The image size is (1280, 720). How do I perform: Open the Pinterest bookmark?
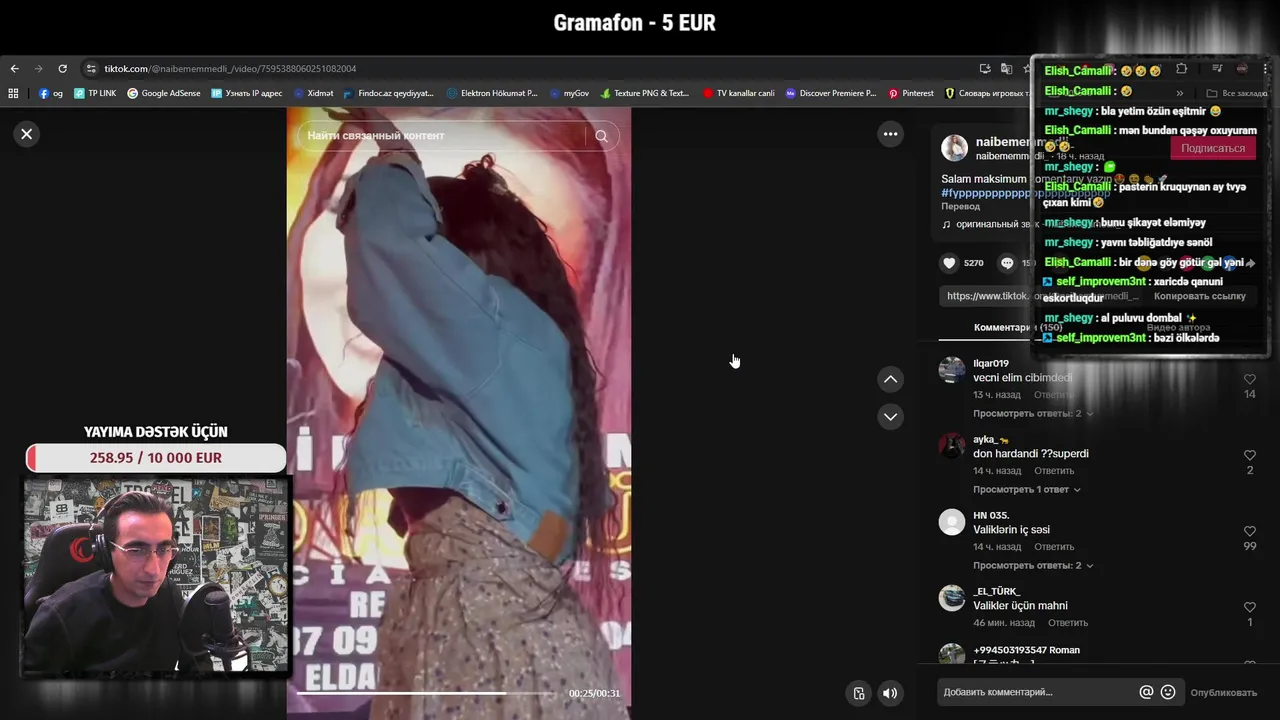click(x=911, y=93)
